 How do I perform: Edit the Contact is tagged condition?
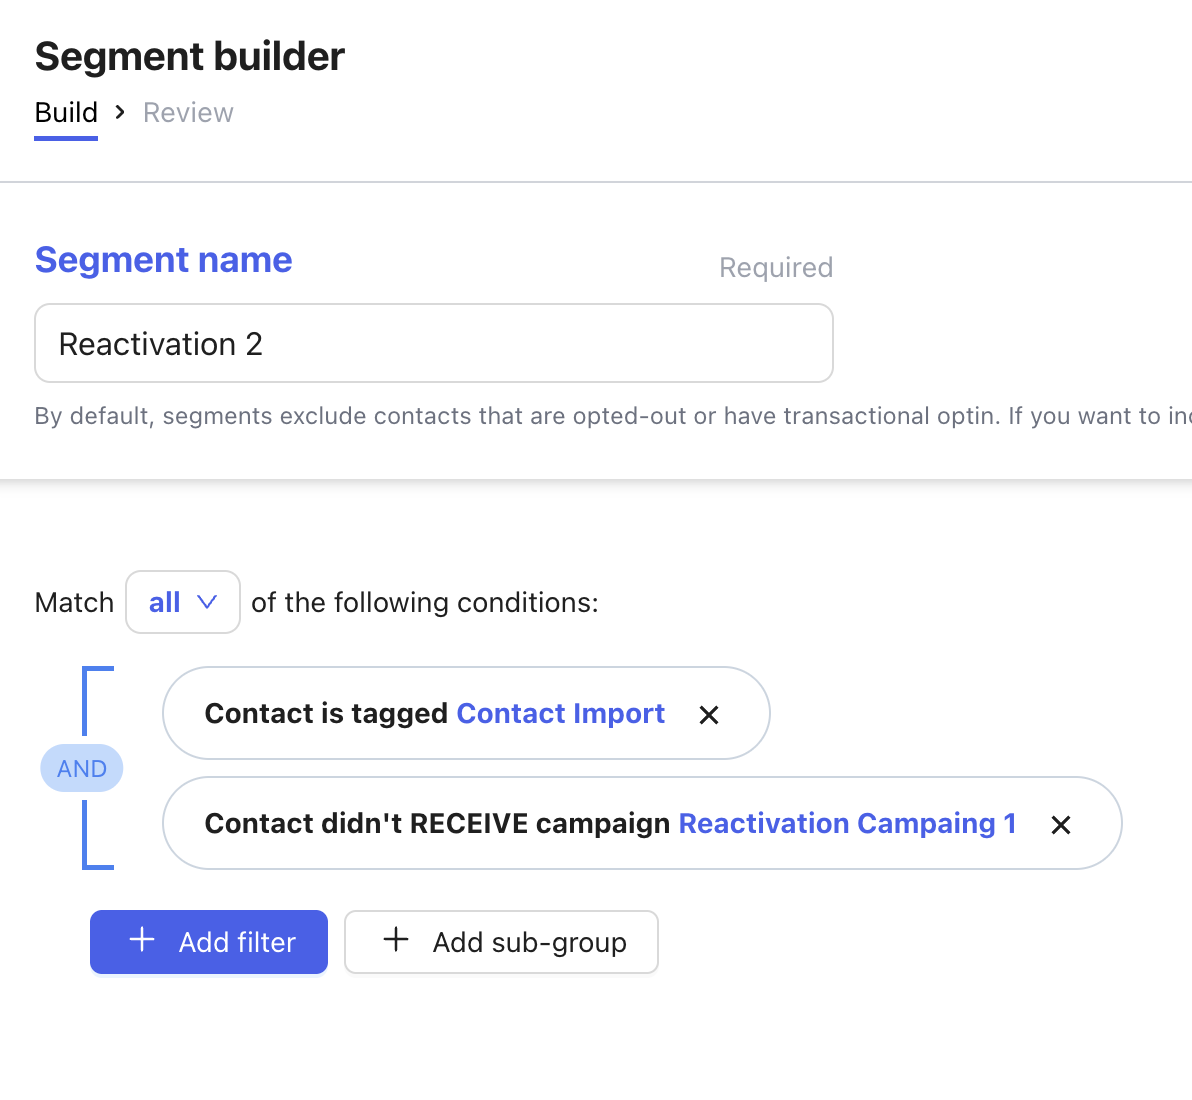[x=326, y=713]
